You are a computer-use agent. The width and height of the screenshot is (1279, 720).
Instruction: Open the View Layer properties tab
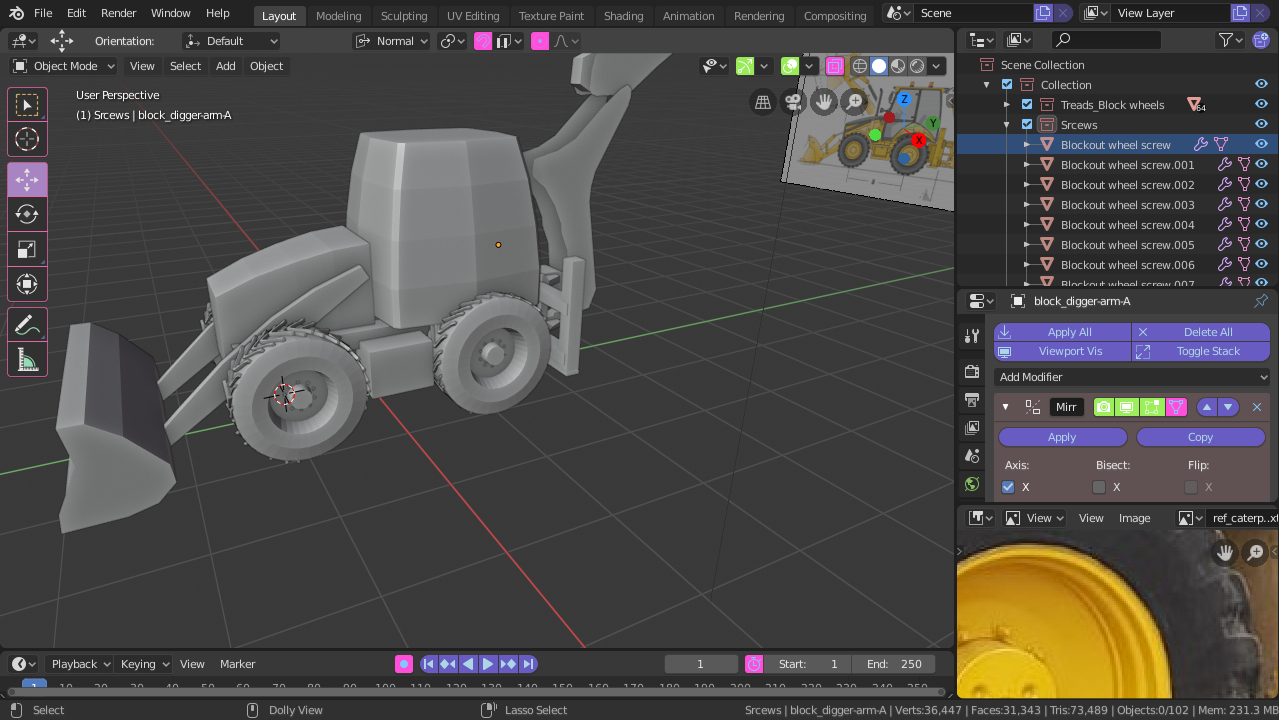coord(971,428)
